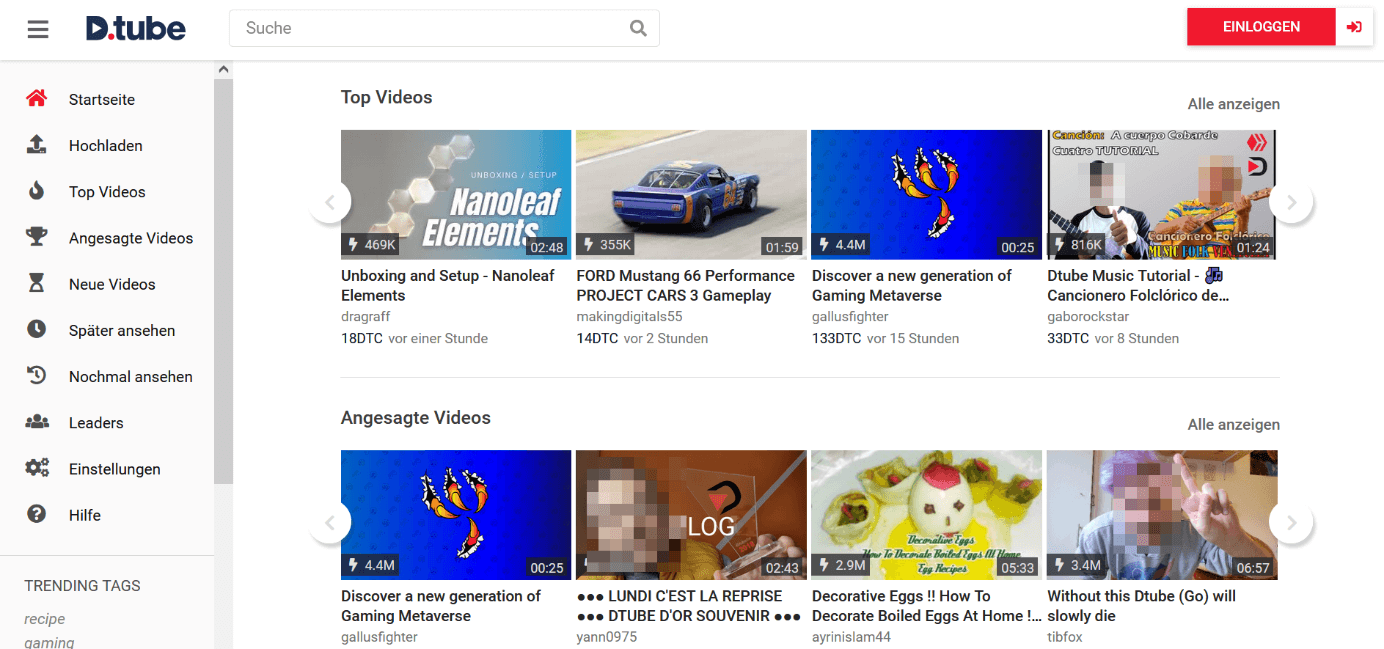Open the Dtube Music Tutorial thumbnail
Image resolution: width=1384 pixels, height=649 pixels.
[x=1162, y=195]
